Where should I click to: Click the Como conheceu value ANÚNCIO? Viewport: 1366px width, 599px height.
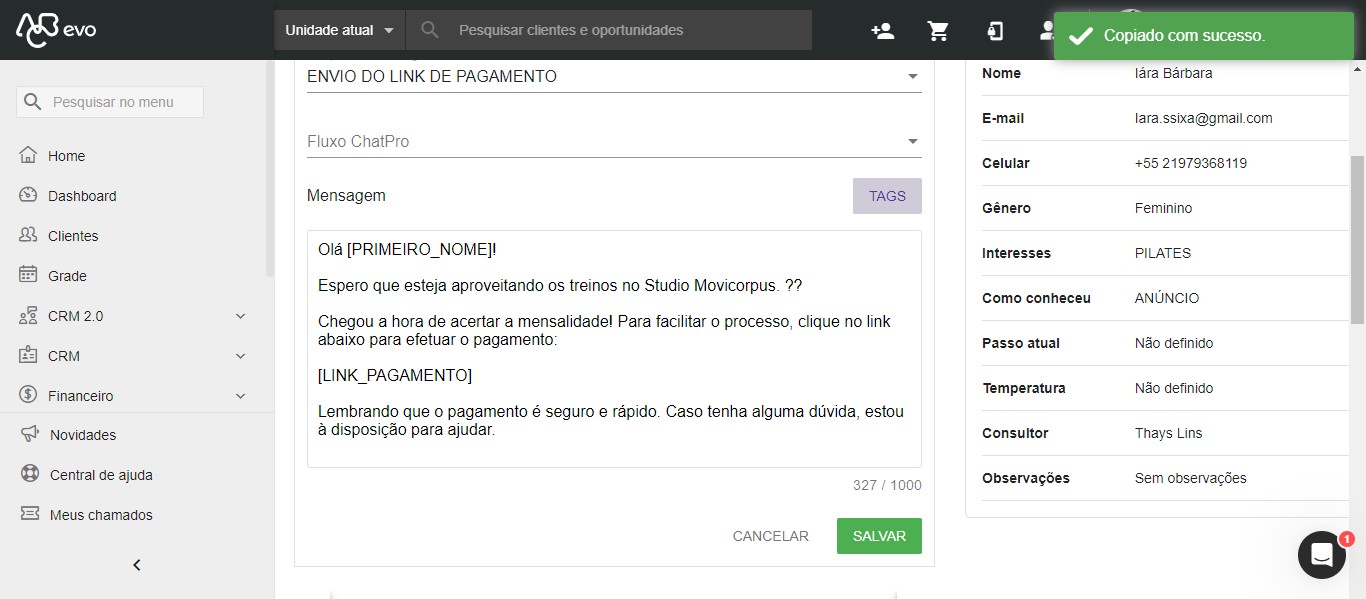(1167, 298)
